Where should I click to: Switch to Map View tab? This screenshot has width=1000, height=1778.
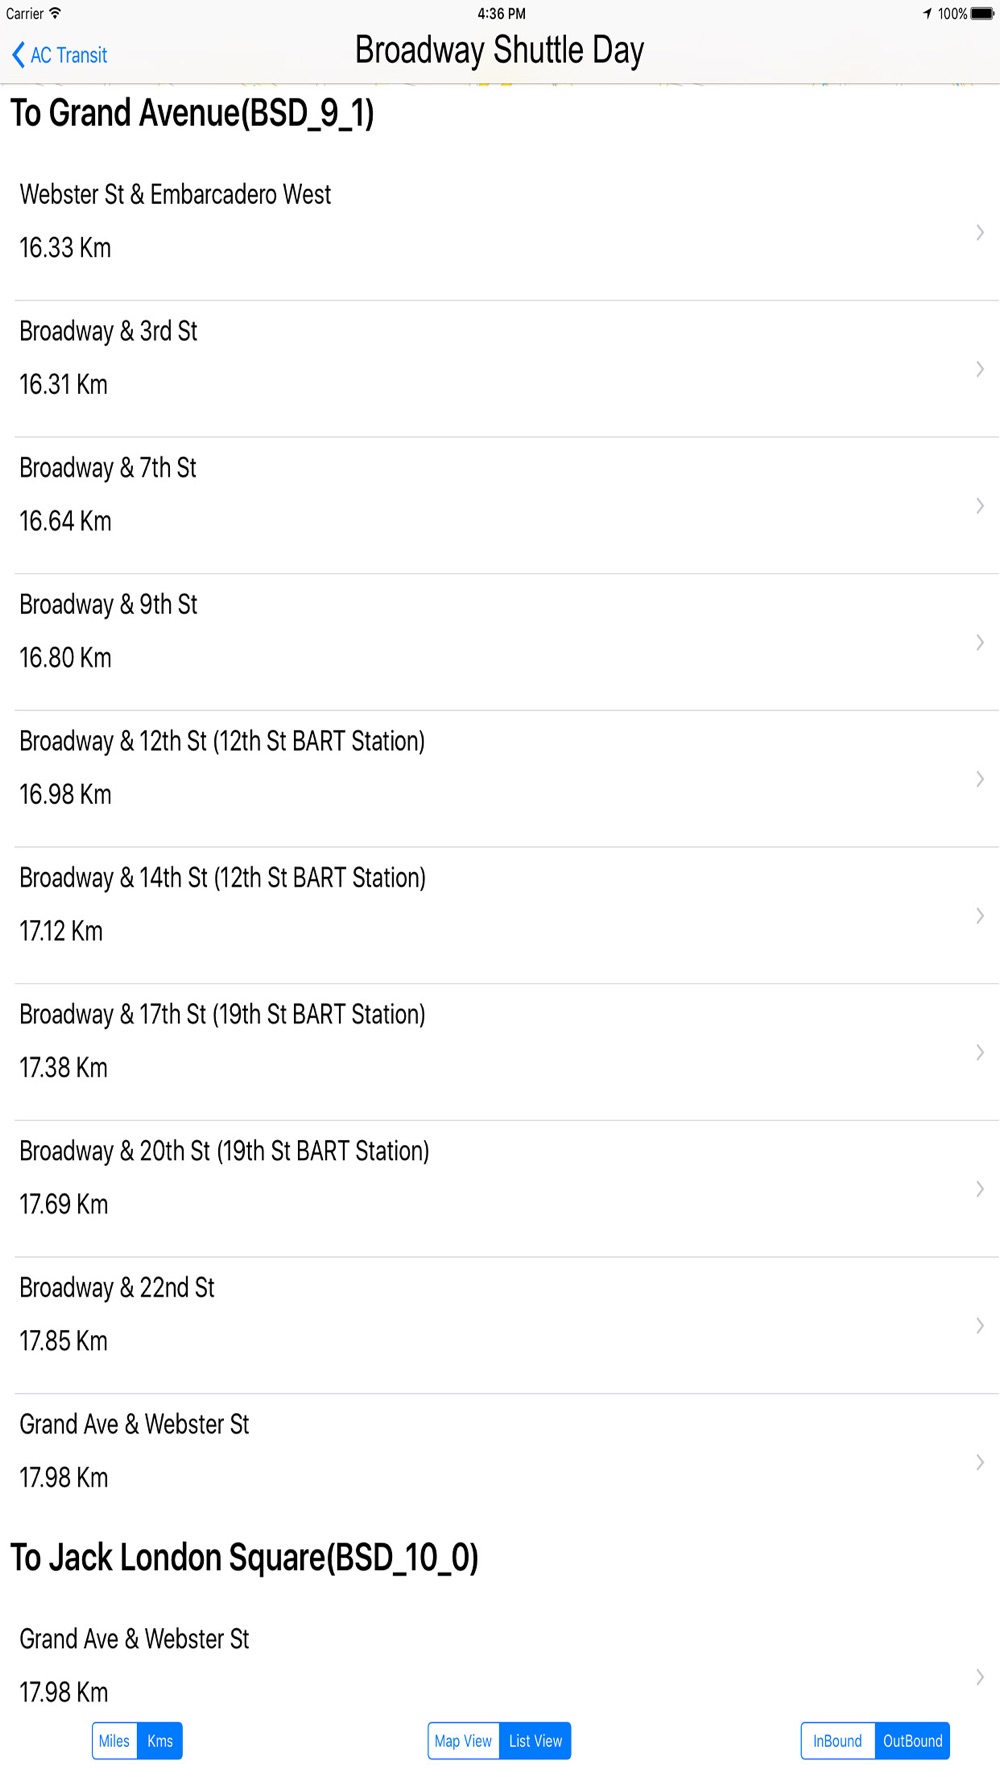(x=463, y=1741)
